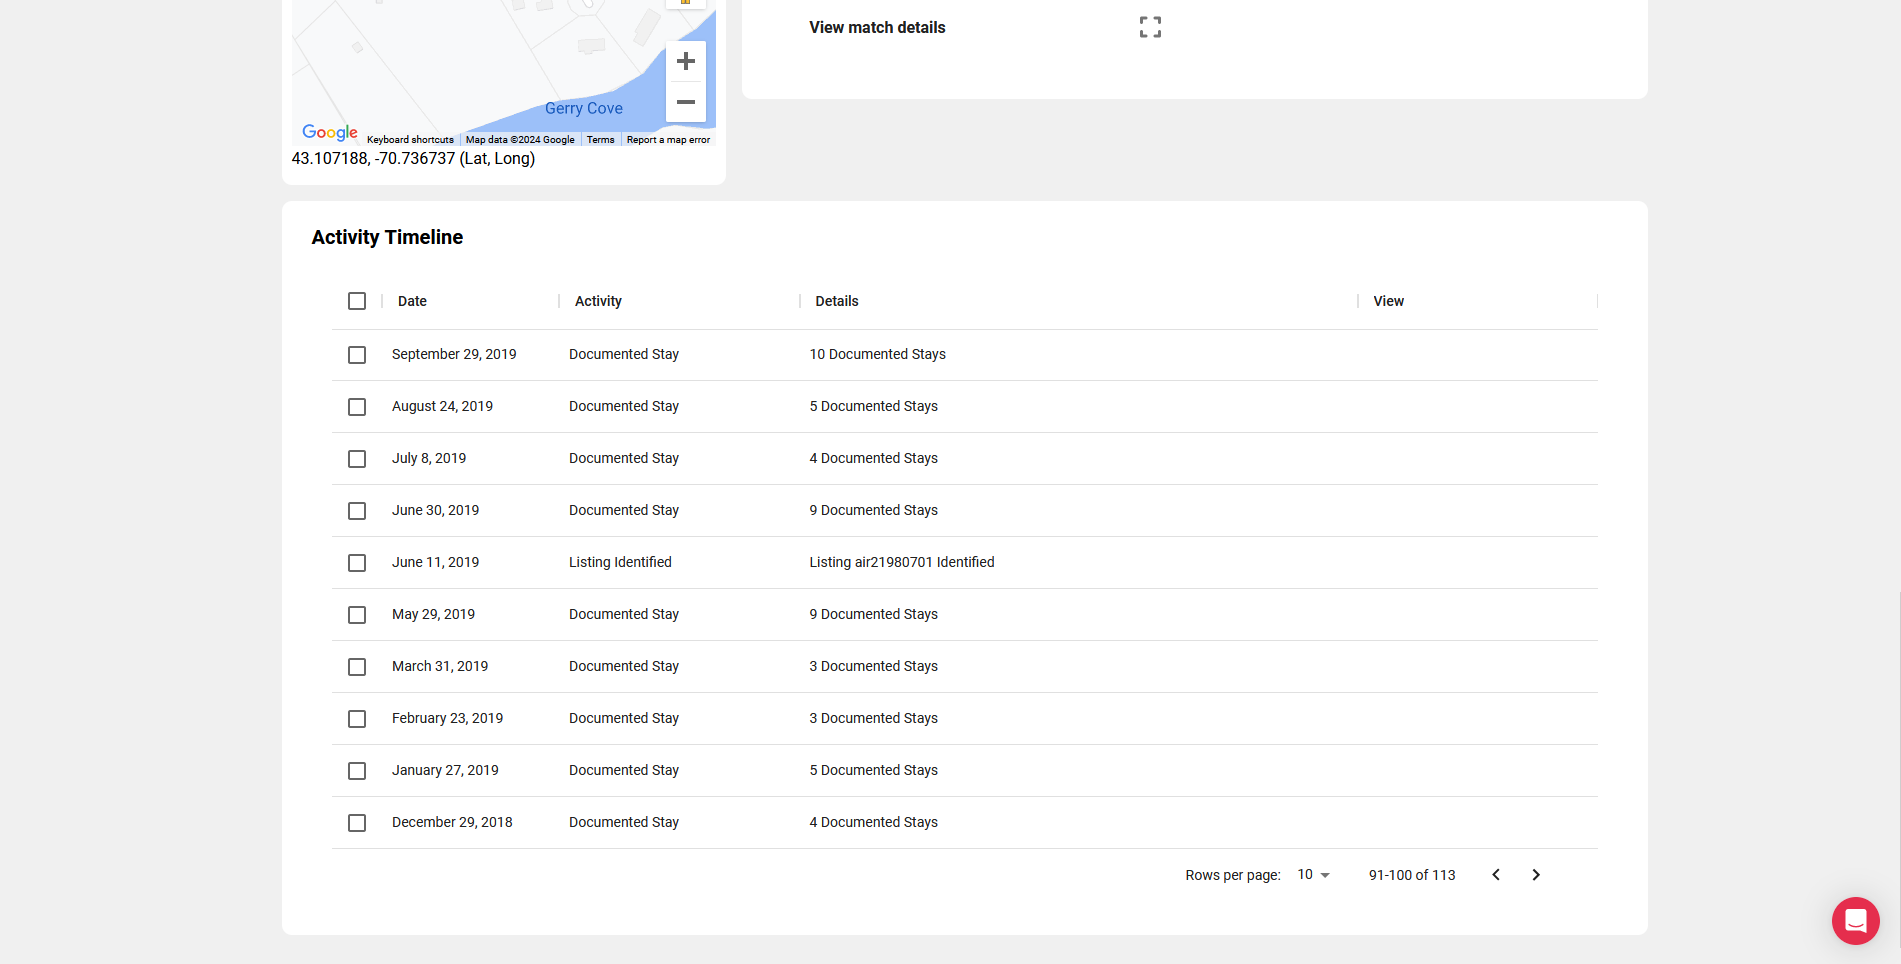Image resolution: width=1901 pixels, height=964 pixels.
Task: Sort by Date column header
Action: point(412,301)
